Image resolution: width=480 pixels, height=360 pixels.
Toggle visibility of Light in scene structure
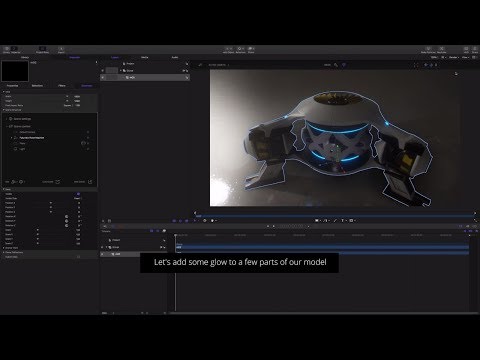[88, 149]
